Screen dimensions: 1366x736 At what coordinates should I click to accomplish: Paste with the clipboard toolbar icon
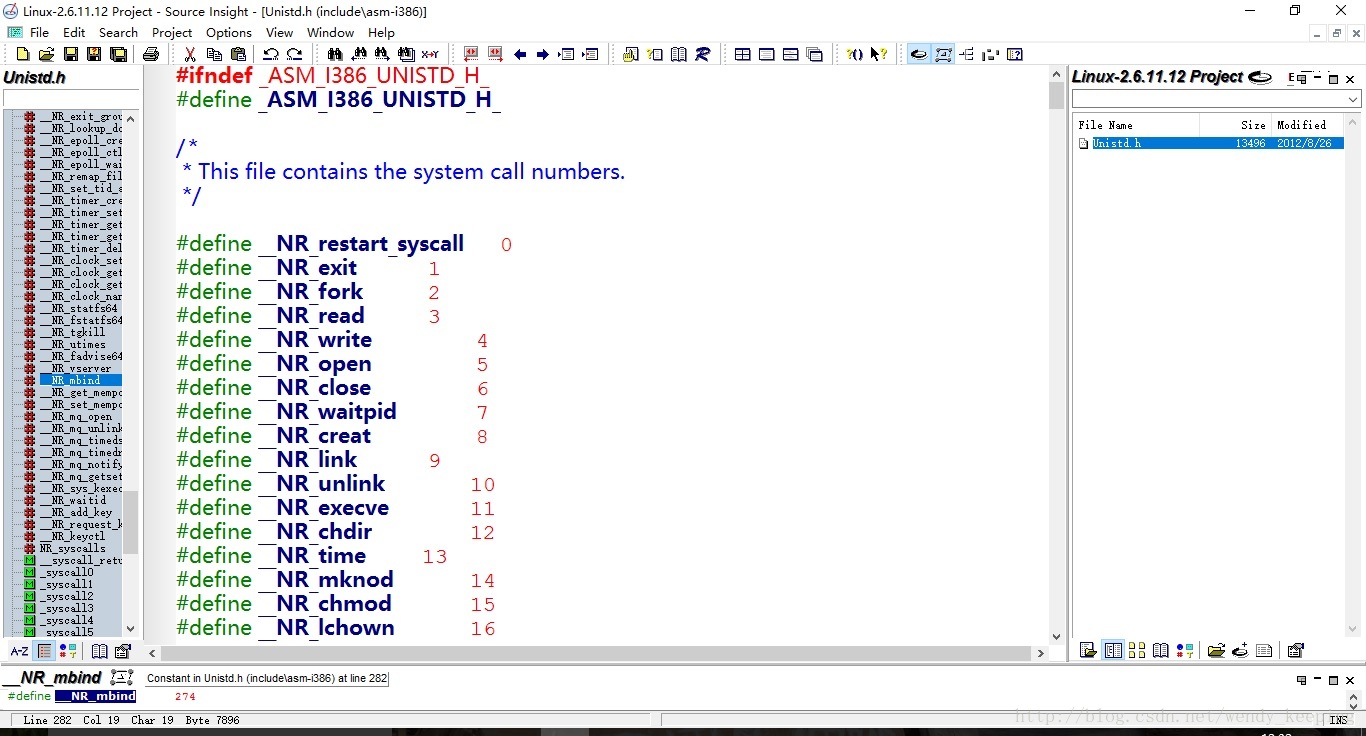[238, 54]
